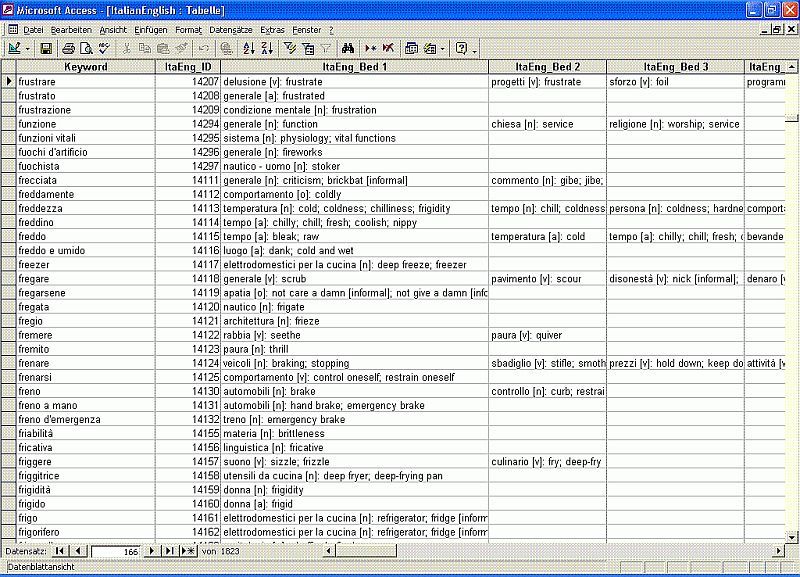Select the row selector for frustrare

coord(9,81)
